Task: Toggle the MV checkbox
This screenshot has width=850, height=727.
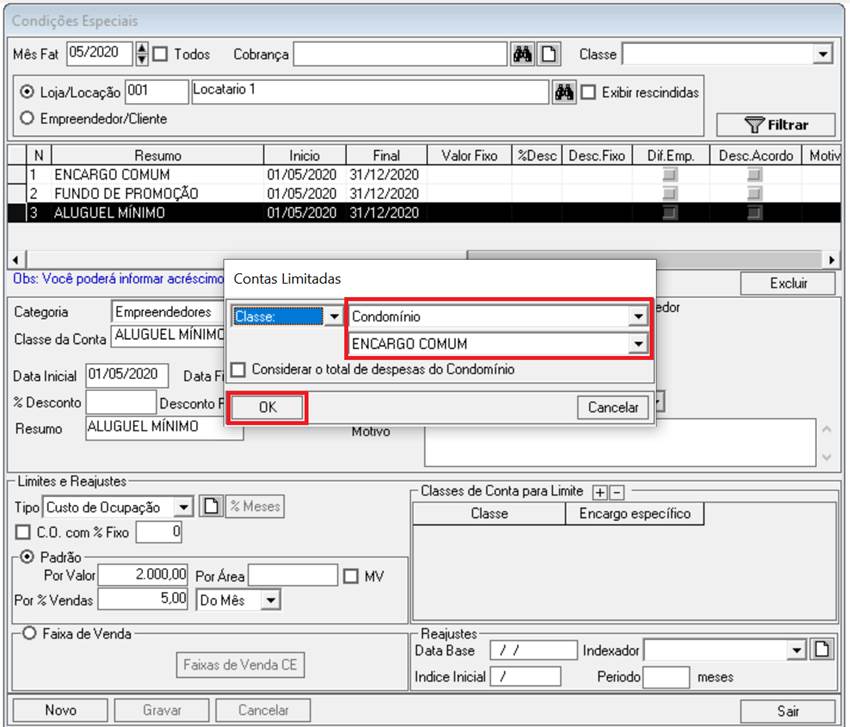Action: pos(351,576)
